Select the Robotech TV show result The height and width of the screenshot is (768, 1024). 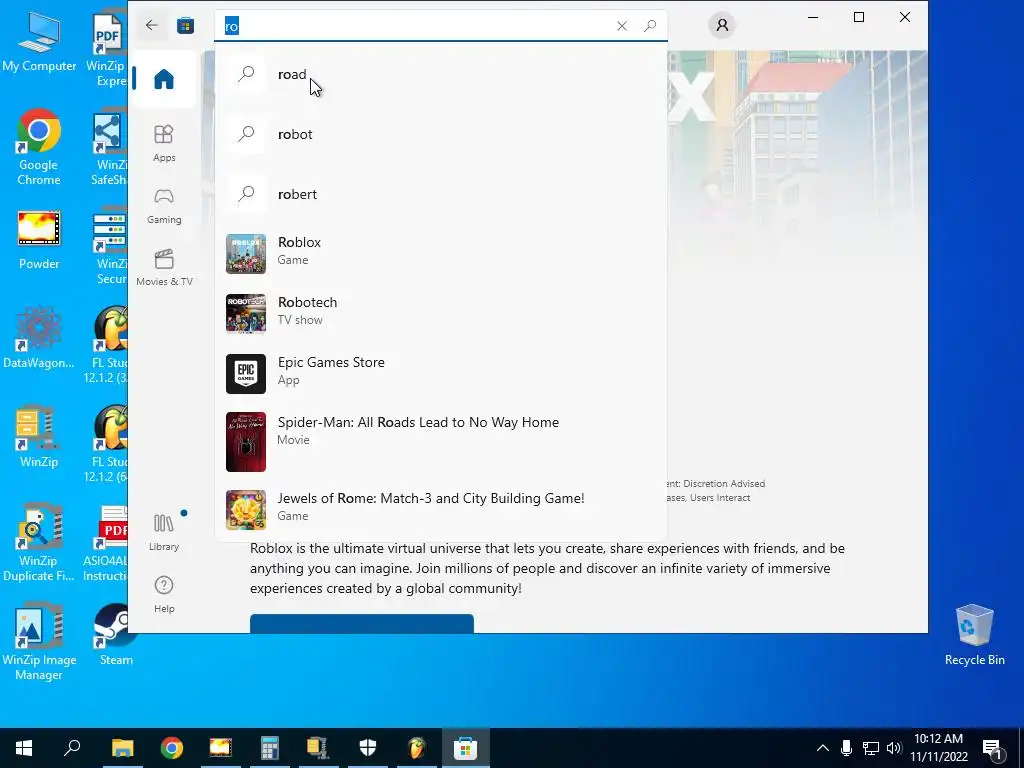click(441, 313)
